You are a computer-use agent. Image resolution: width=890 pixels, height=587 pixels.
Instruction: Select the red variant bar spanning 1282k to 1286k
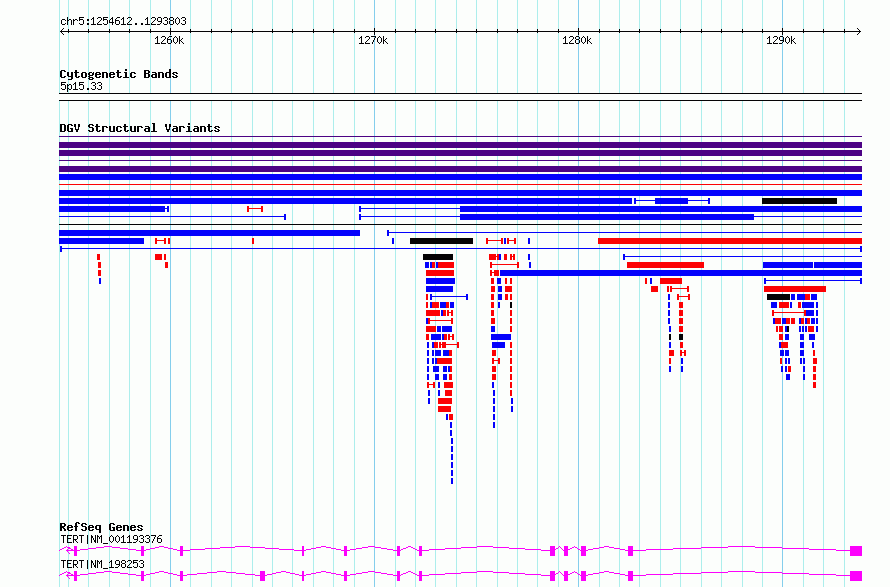point(665,265)
